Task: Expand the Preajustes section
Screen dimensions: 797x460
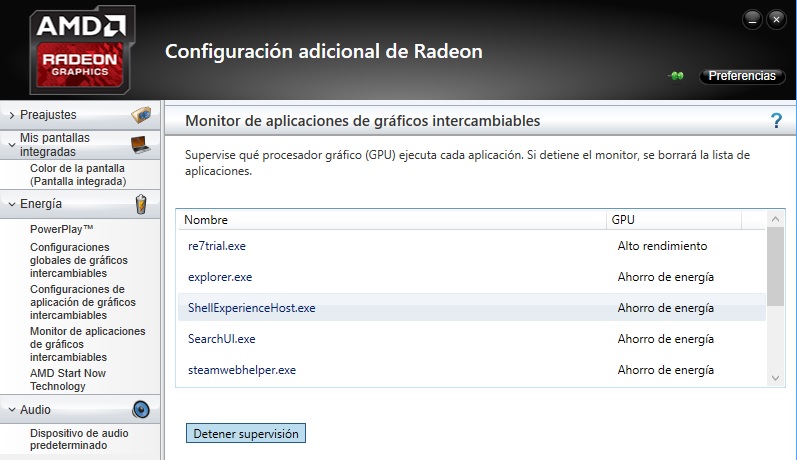Action: pyautogui.click(x=12, y=115)
